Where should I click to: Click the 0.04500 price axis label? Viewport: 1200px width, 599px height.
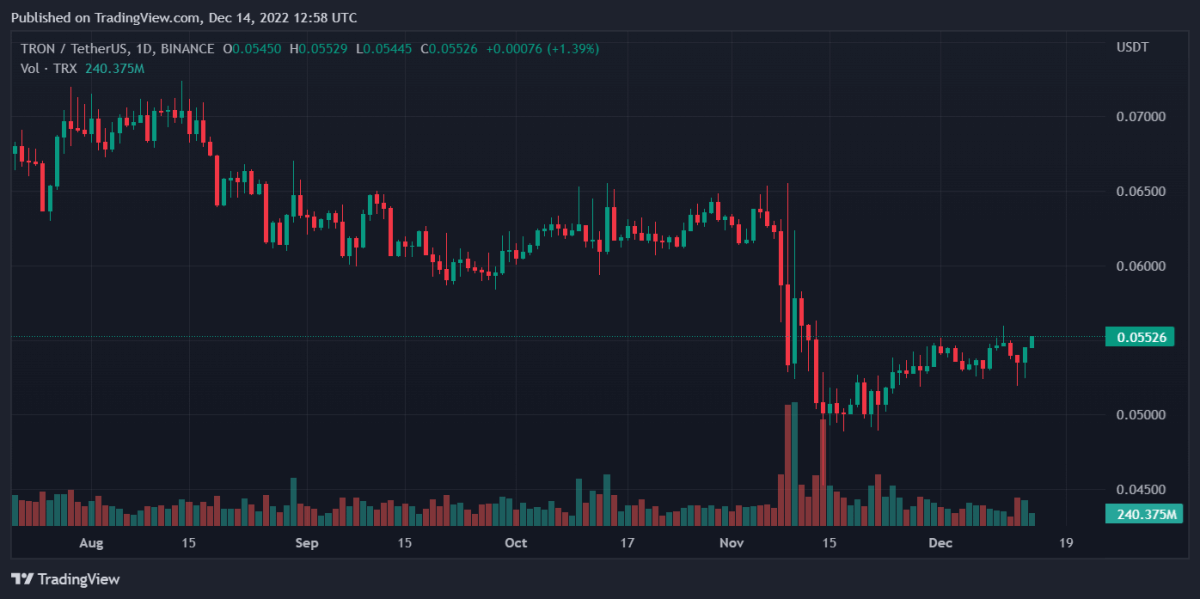pos(1139,490)
